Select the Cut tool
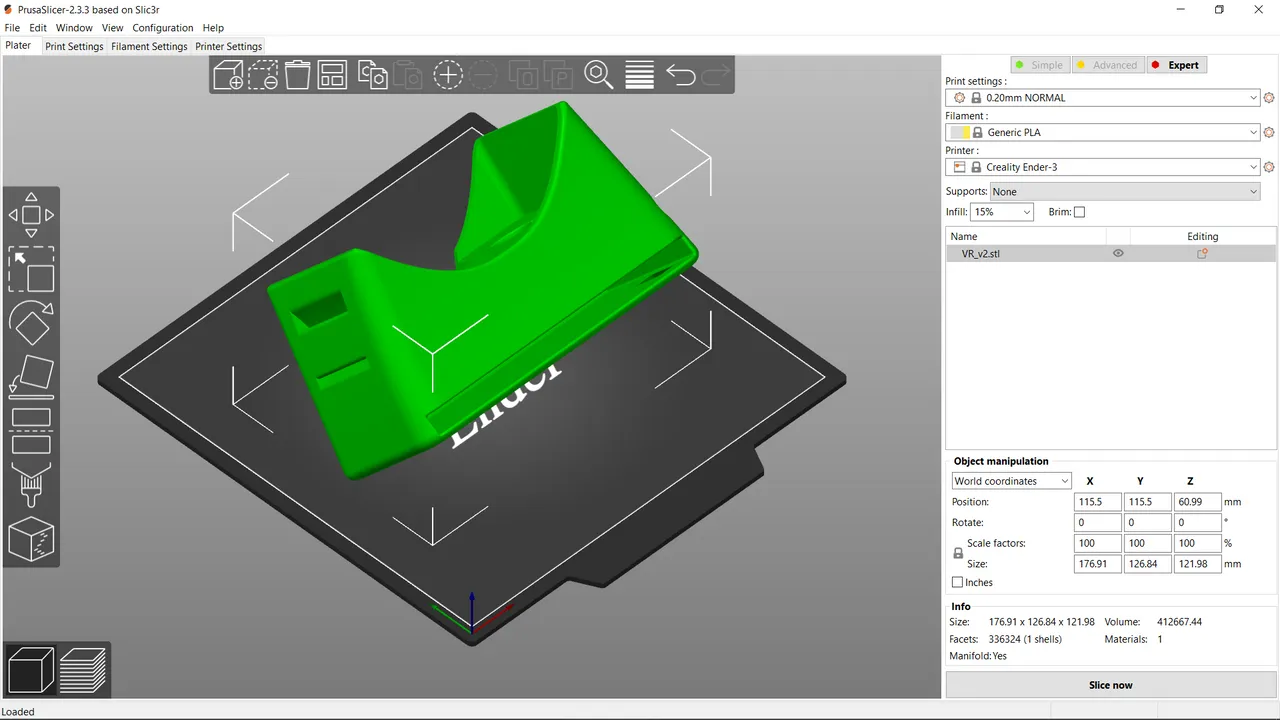 [x=31, y=430]
